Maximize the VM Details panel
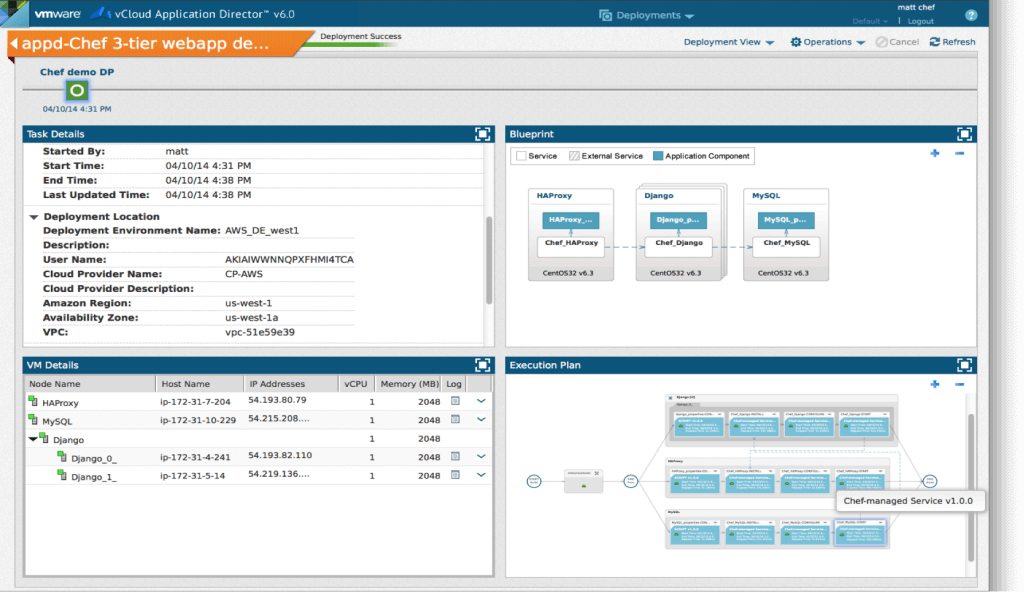 point(482,365)
